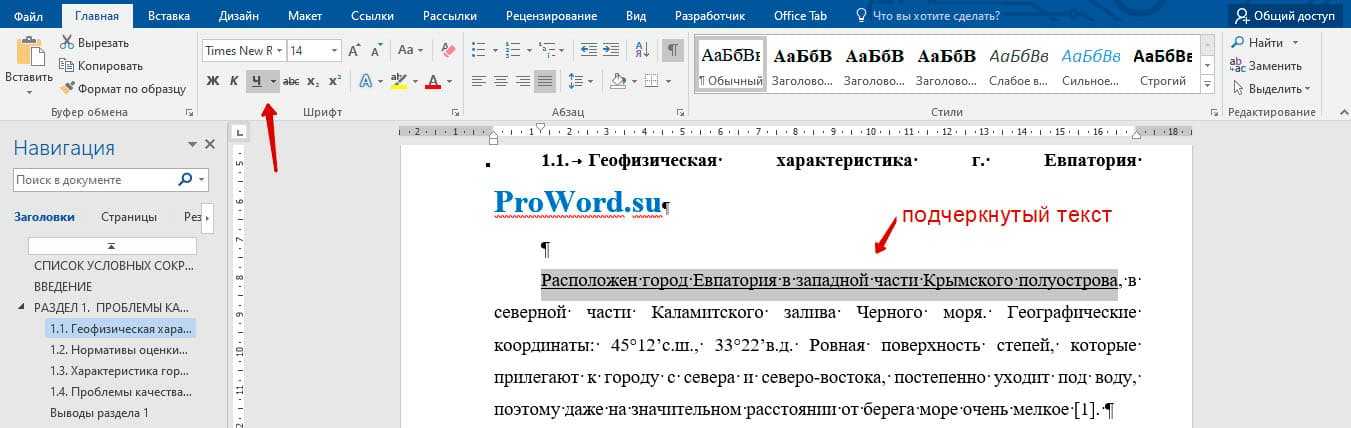Expand the styles gallery with the more arrow
This screenshot has height=428, width=1351.
[1208, 83]
